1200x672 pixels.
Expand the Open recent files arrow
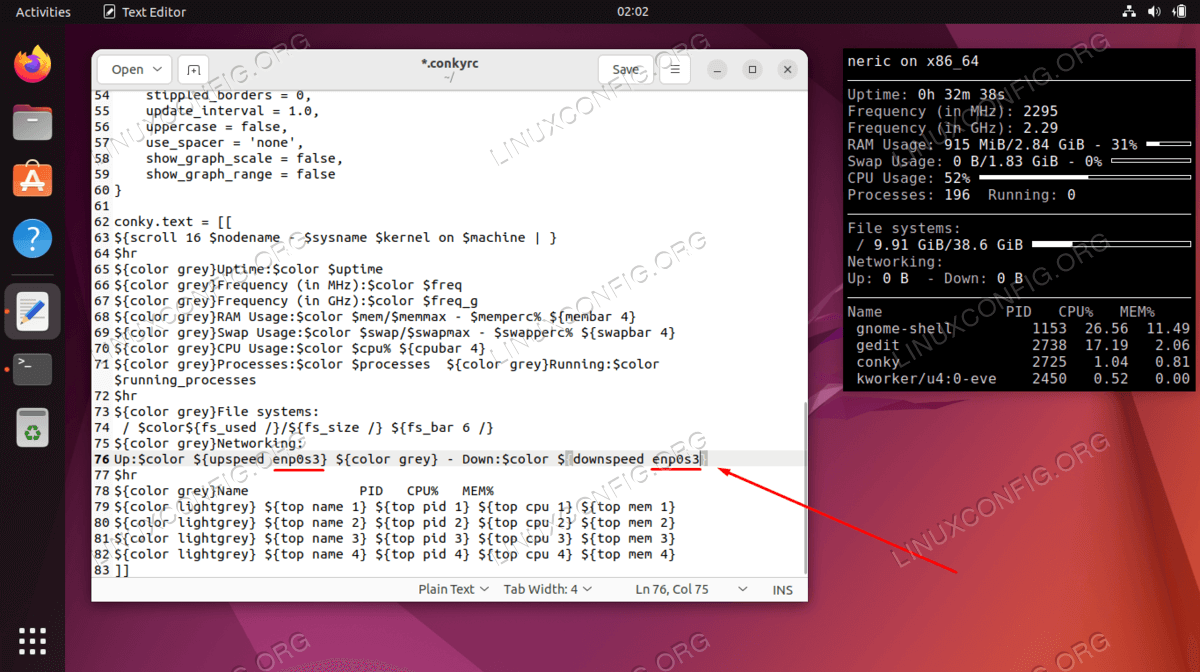coord(159,70)
